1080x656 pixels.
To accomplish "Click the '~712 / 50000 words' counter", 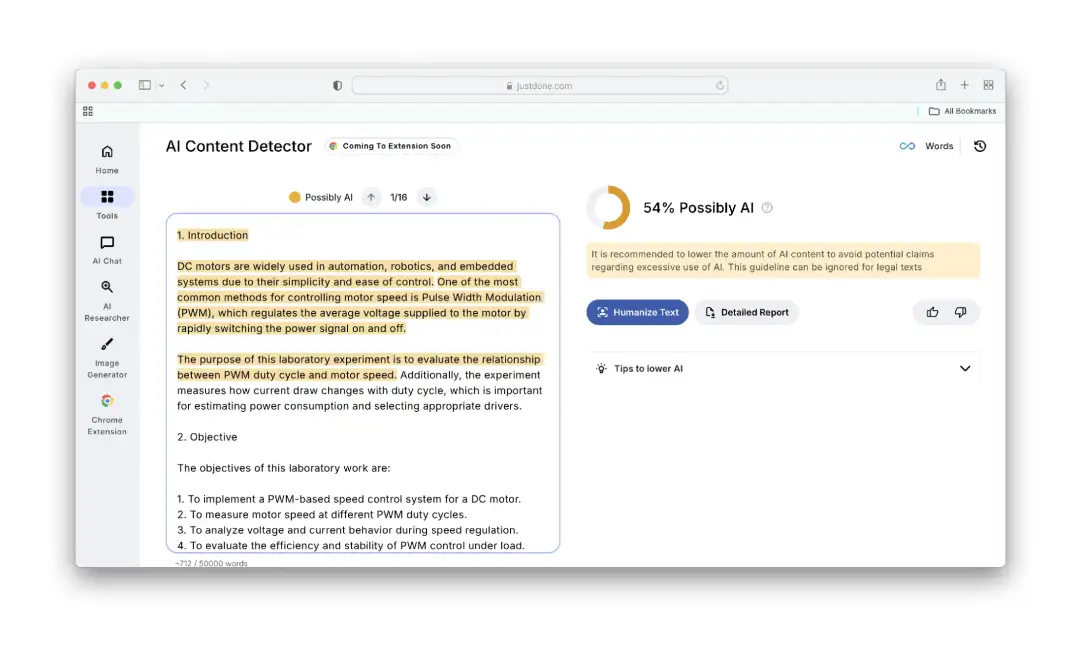I will [x=211, y=563].
